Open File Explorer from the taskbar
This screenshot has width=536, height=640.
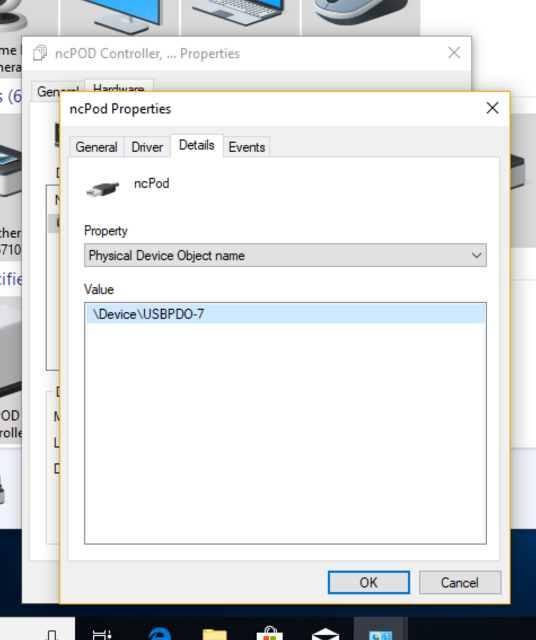tap(214, 633)
